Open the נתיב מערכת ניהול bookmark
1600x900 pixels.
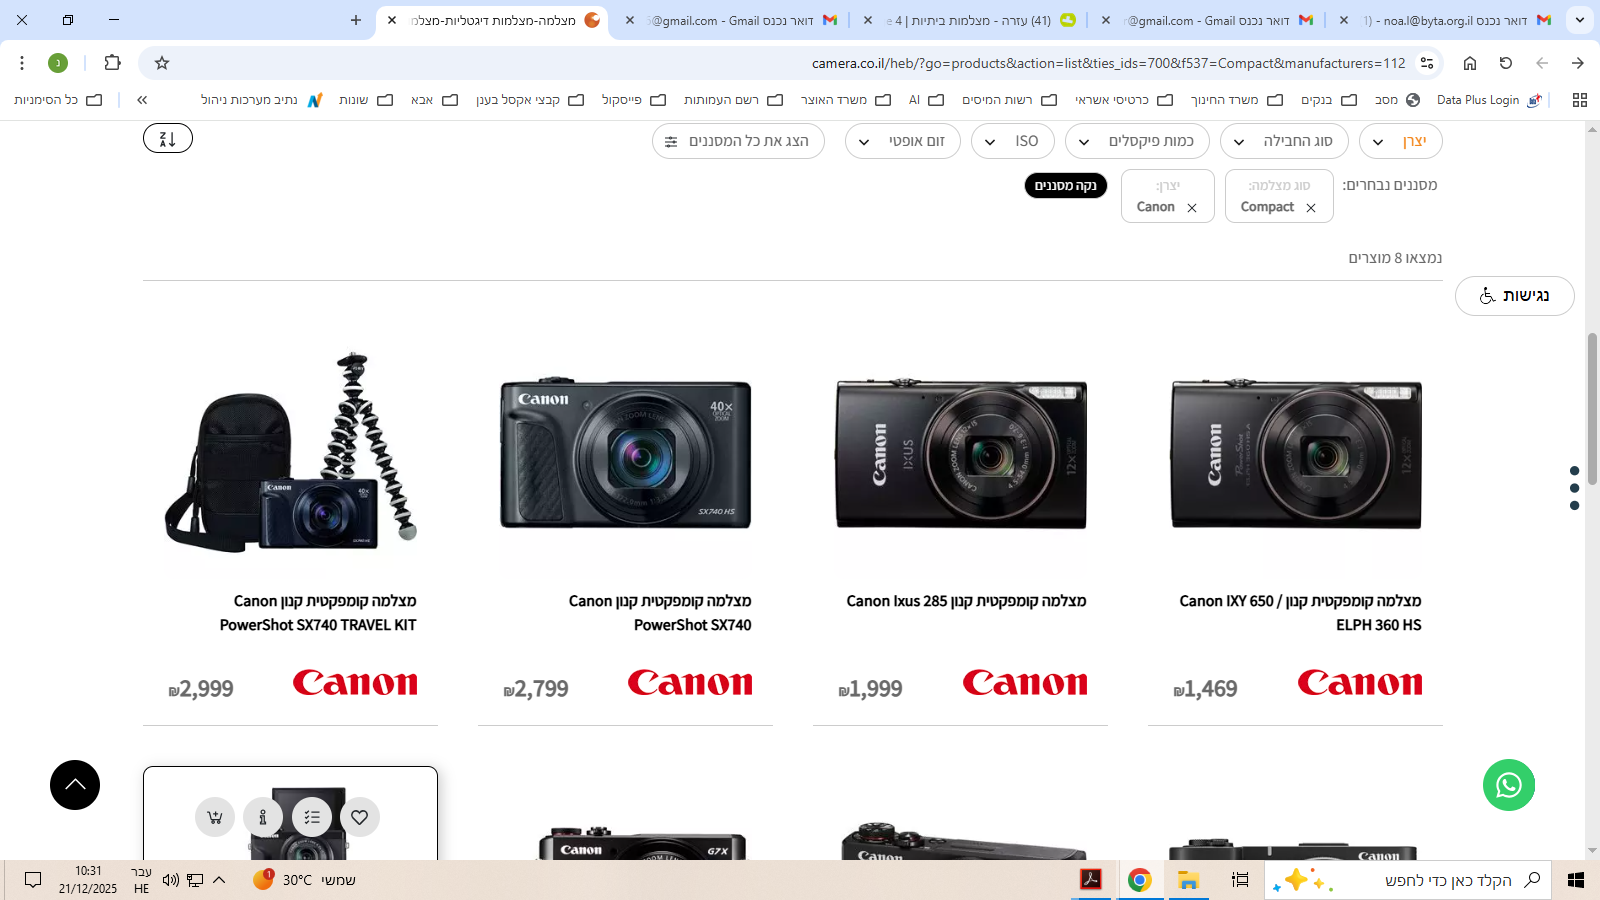point(261,100)
